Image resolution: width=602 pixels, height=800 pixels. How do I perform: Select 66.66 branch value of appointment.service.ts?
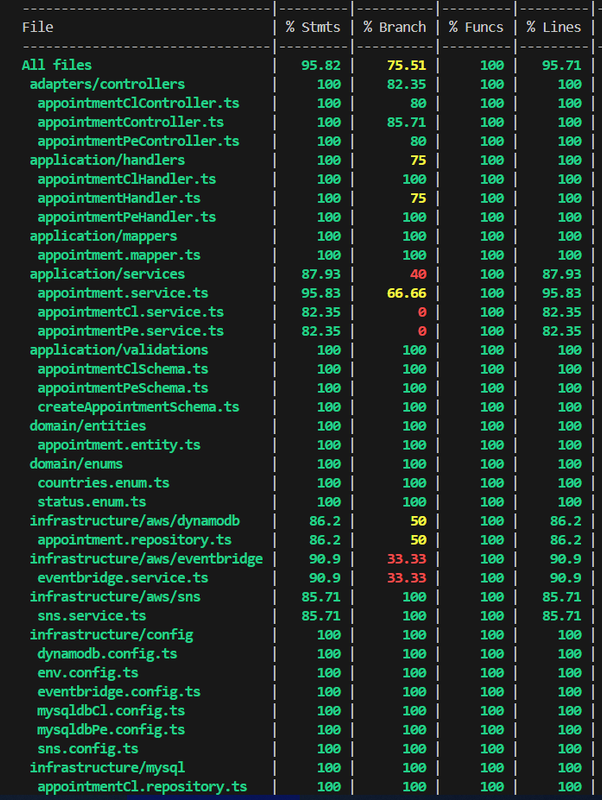pos(407,293)
